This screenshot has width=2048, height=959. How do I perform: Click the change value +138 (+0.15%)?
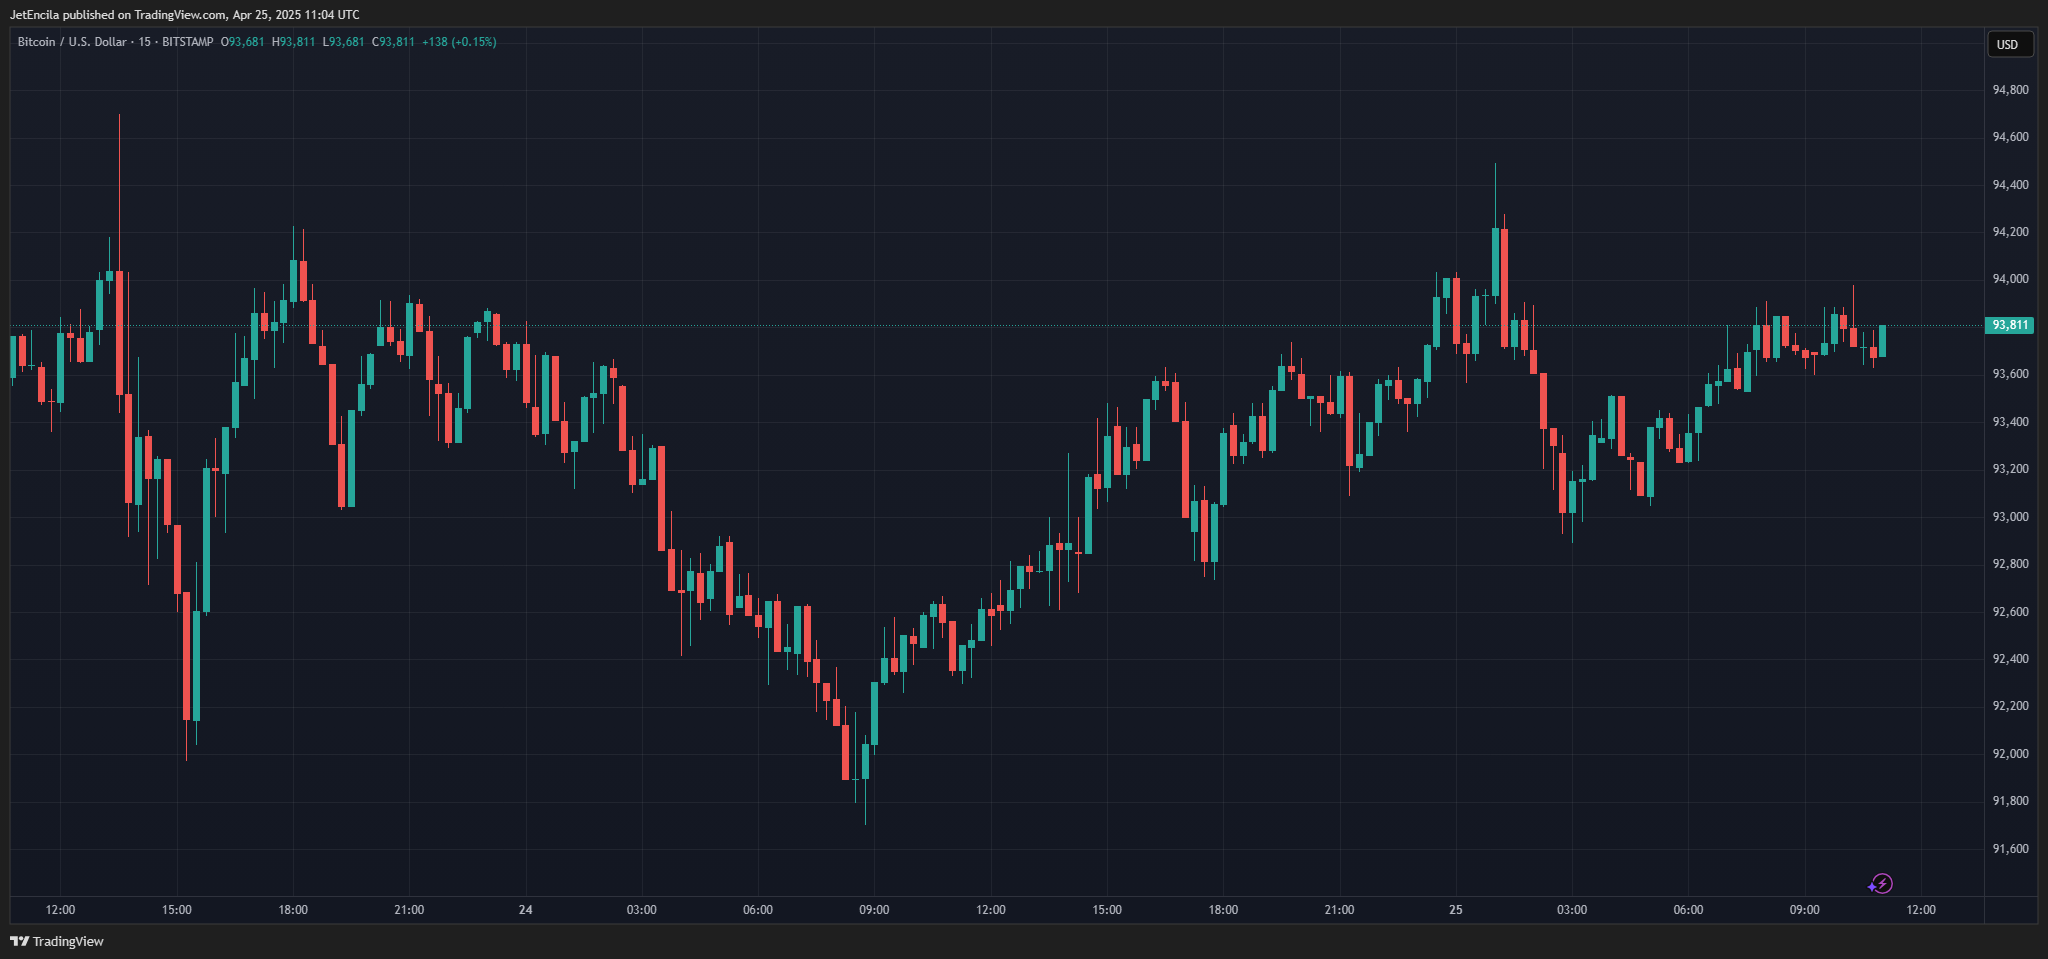tap(459, 42)
